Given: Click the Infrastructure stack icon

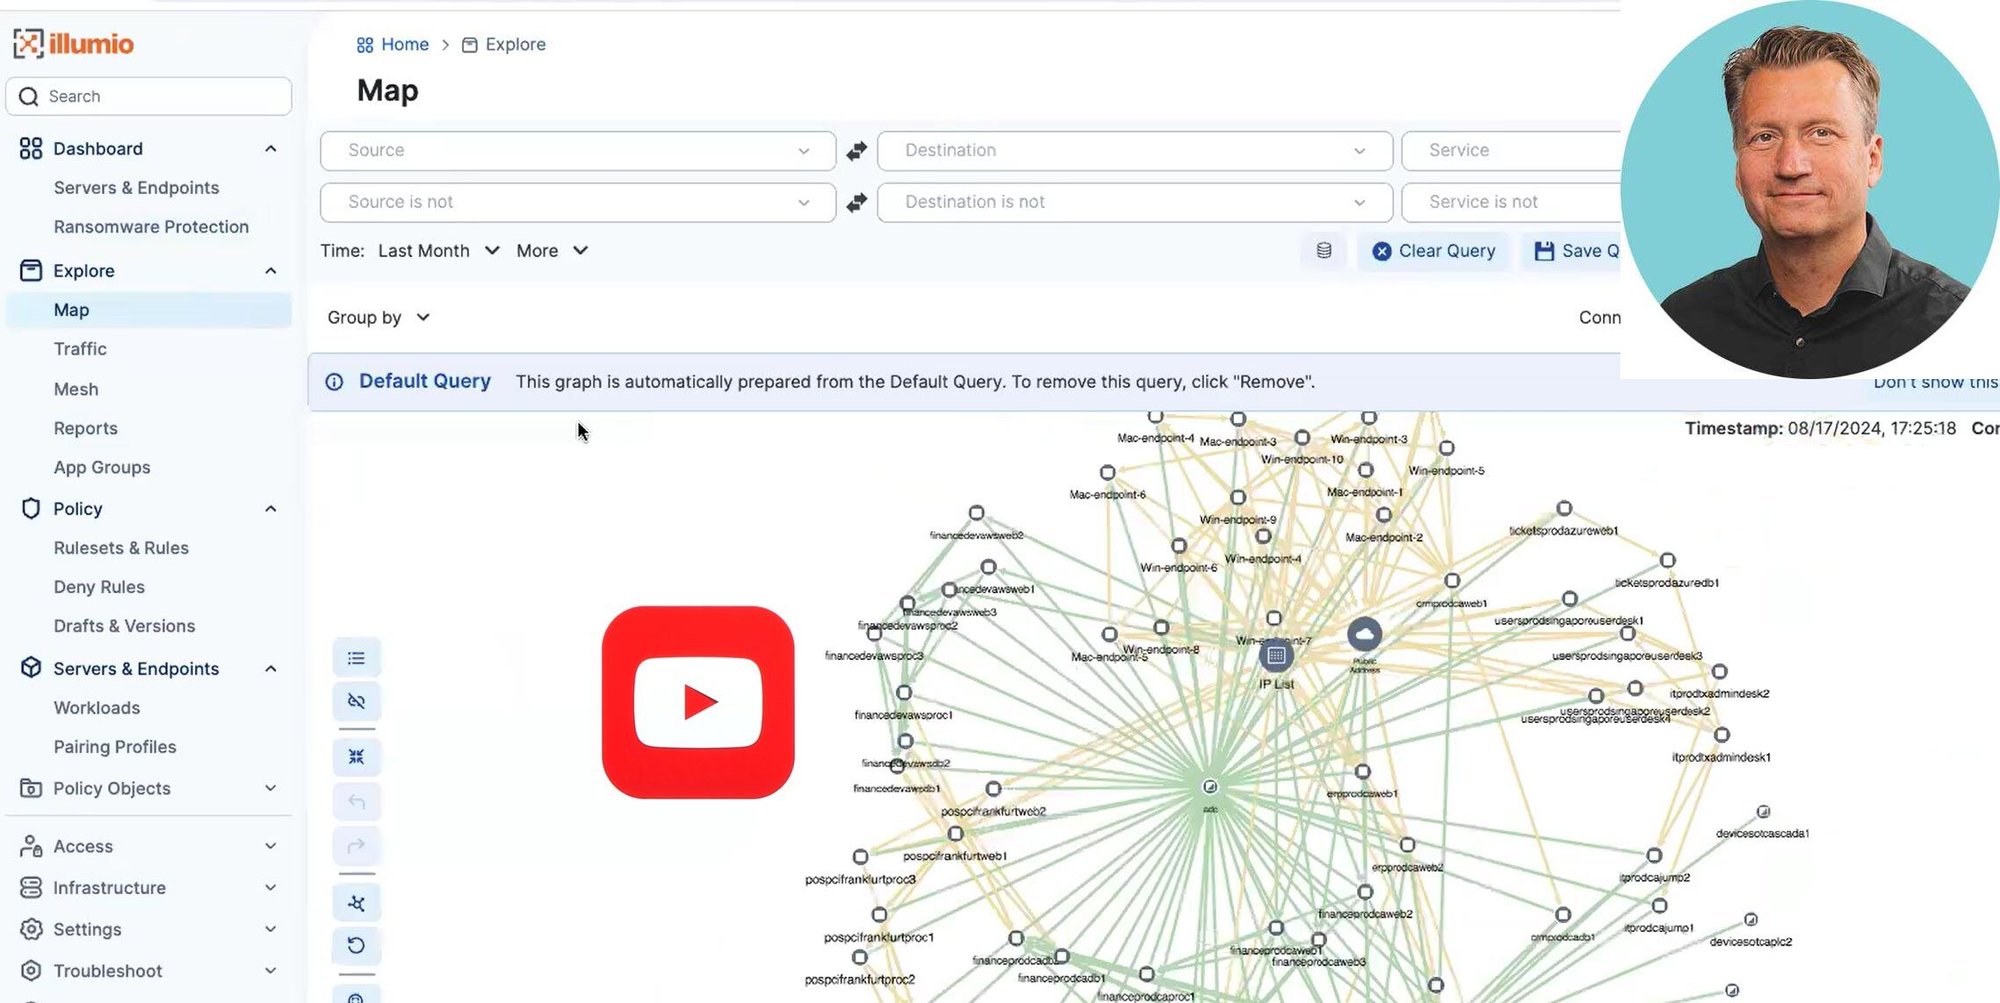Looking at the screenshot, I should coord(31,887).
